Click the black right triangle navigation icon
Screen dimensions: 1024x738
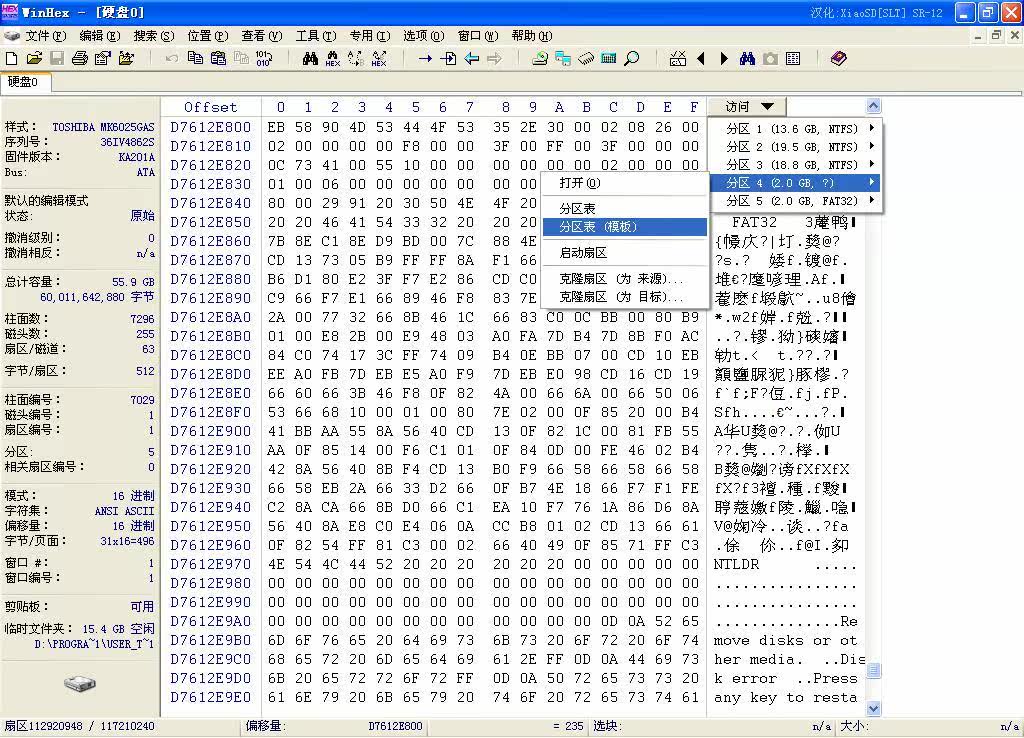point(724,59)
